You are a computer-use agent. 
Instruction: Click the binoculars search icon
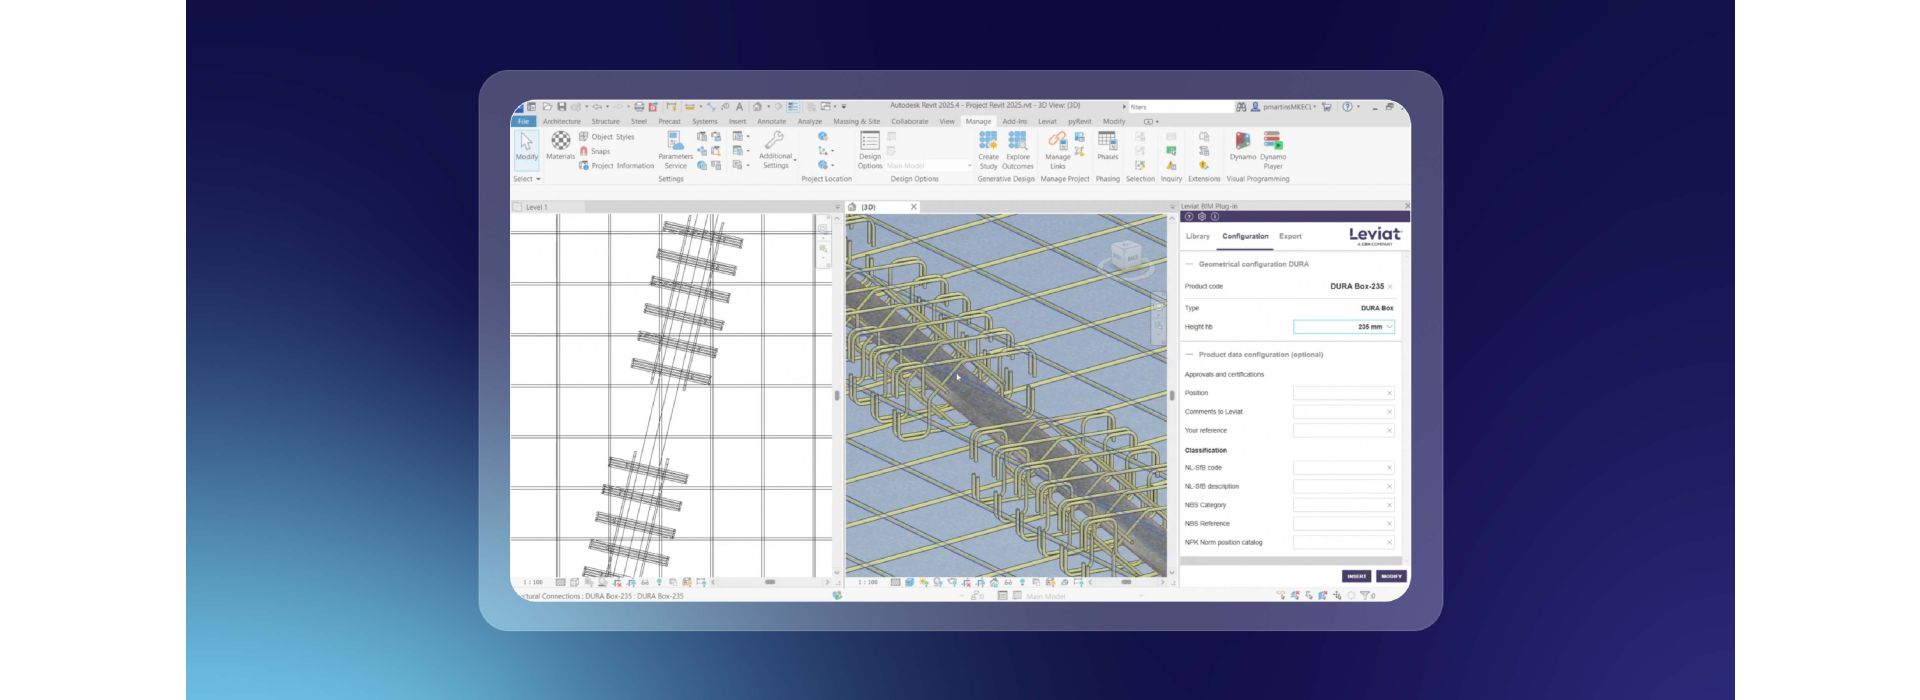pos(1241,106)
